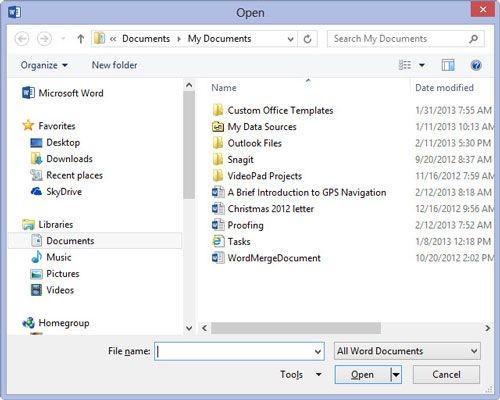Expand the Change your view dropdown arrow

pyautogui.click(x=422, y=65)
